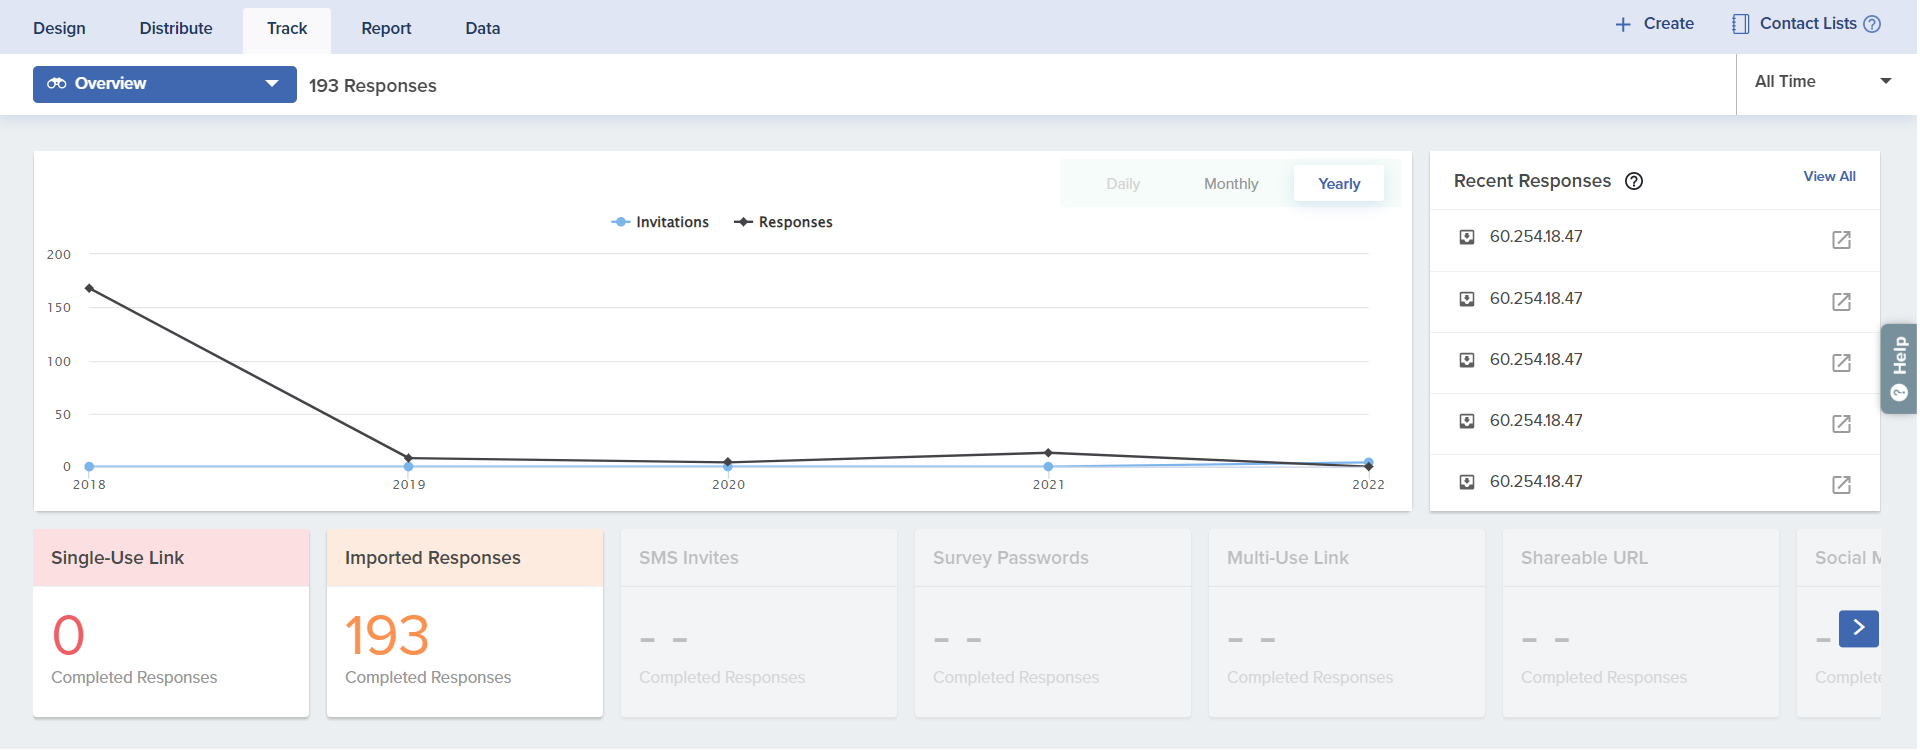This screenshot has height=750, width=1920.
Task: Open the first recent response external link icon
Action: click(x=1841, y=240)
